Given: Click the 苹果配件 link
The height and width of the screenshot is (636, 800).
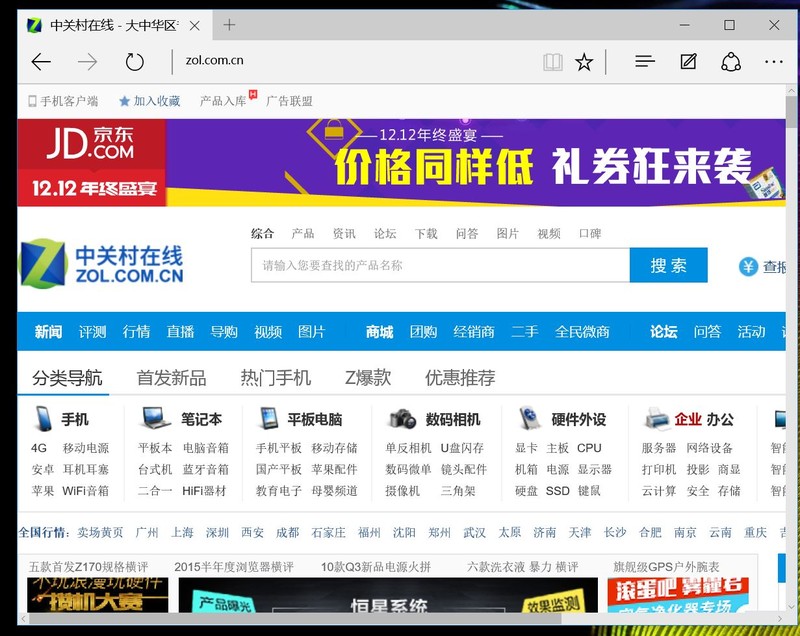Looking at the screenshot, I should 334,469.
